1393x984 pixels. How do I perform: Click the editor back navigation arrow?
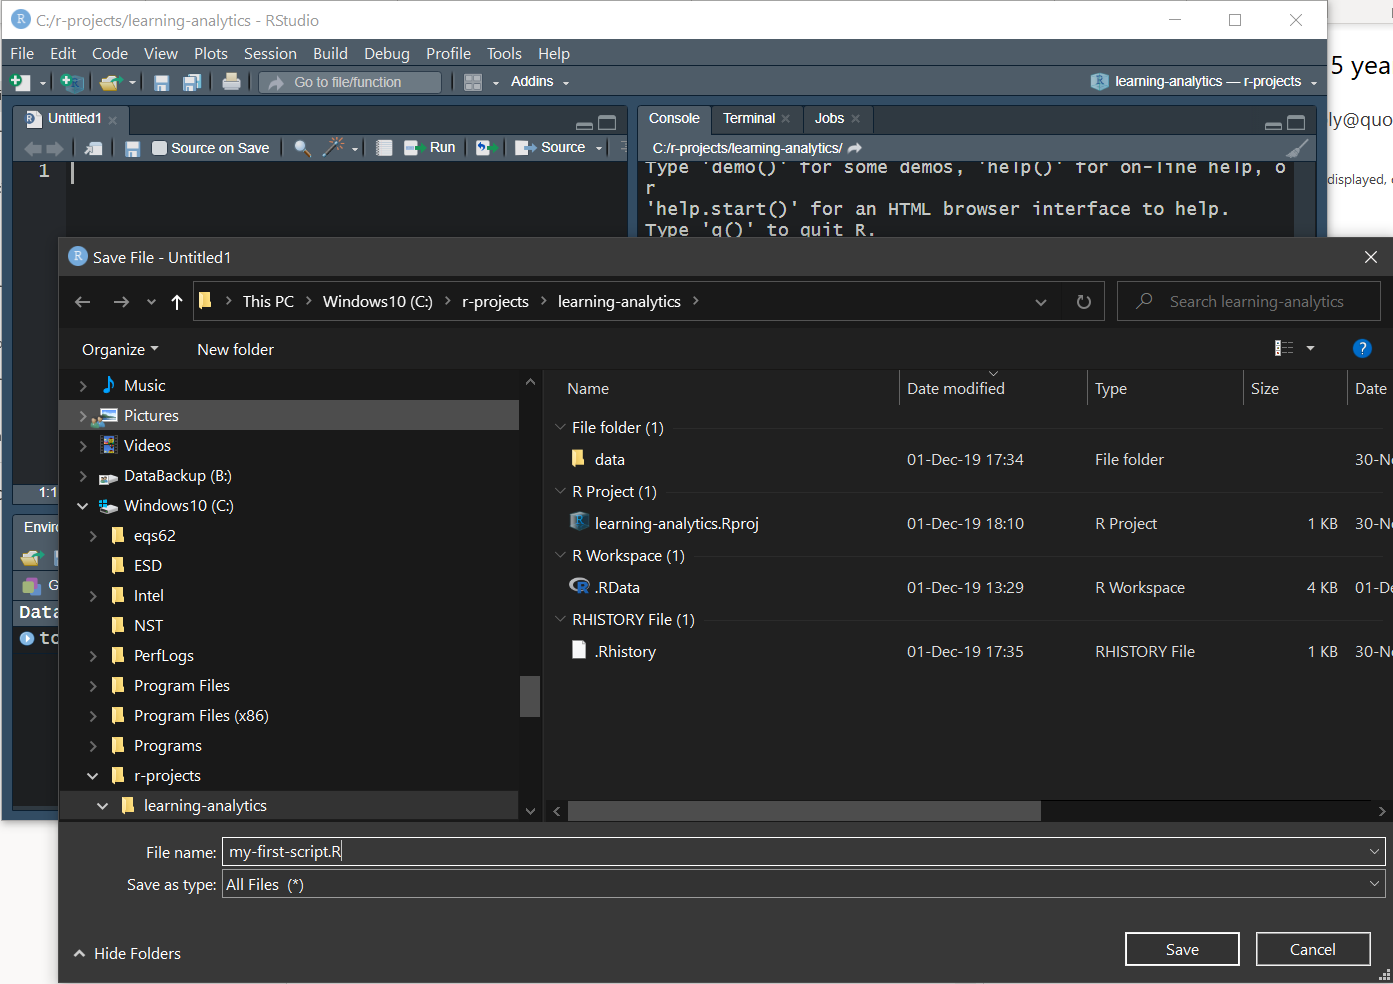pos(32,148)
